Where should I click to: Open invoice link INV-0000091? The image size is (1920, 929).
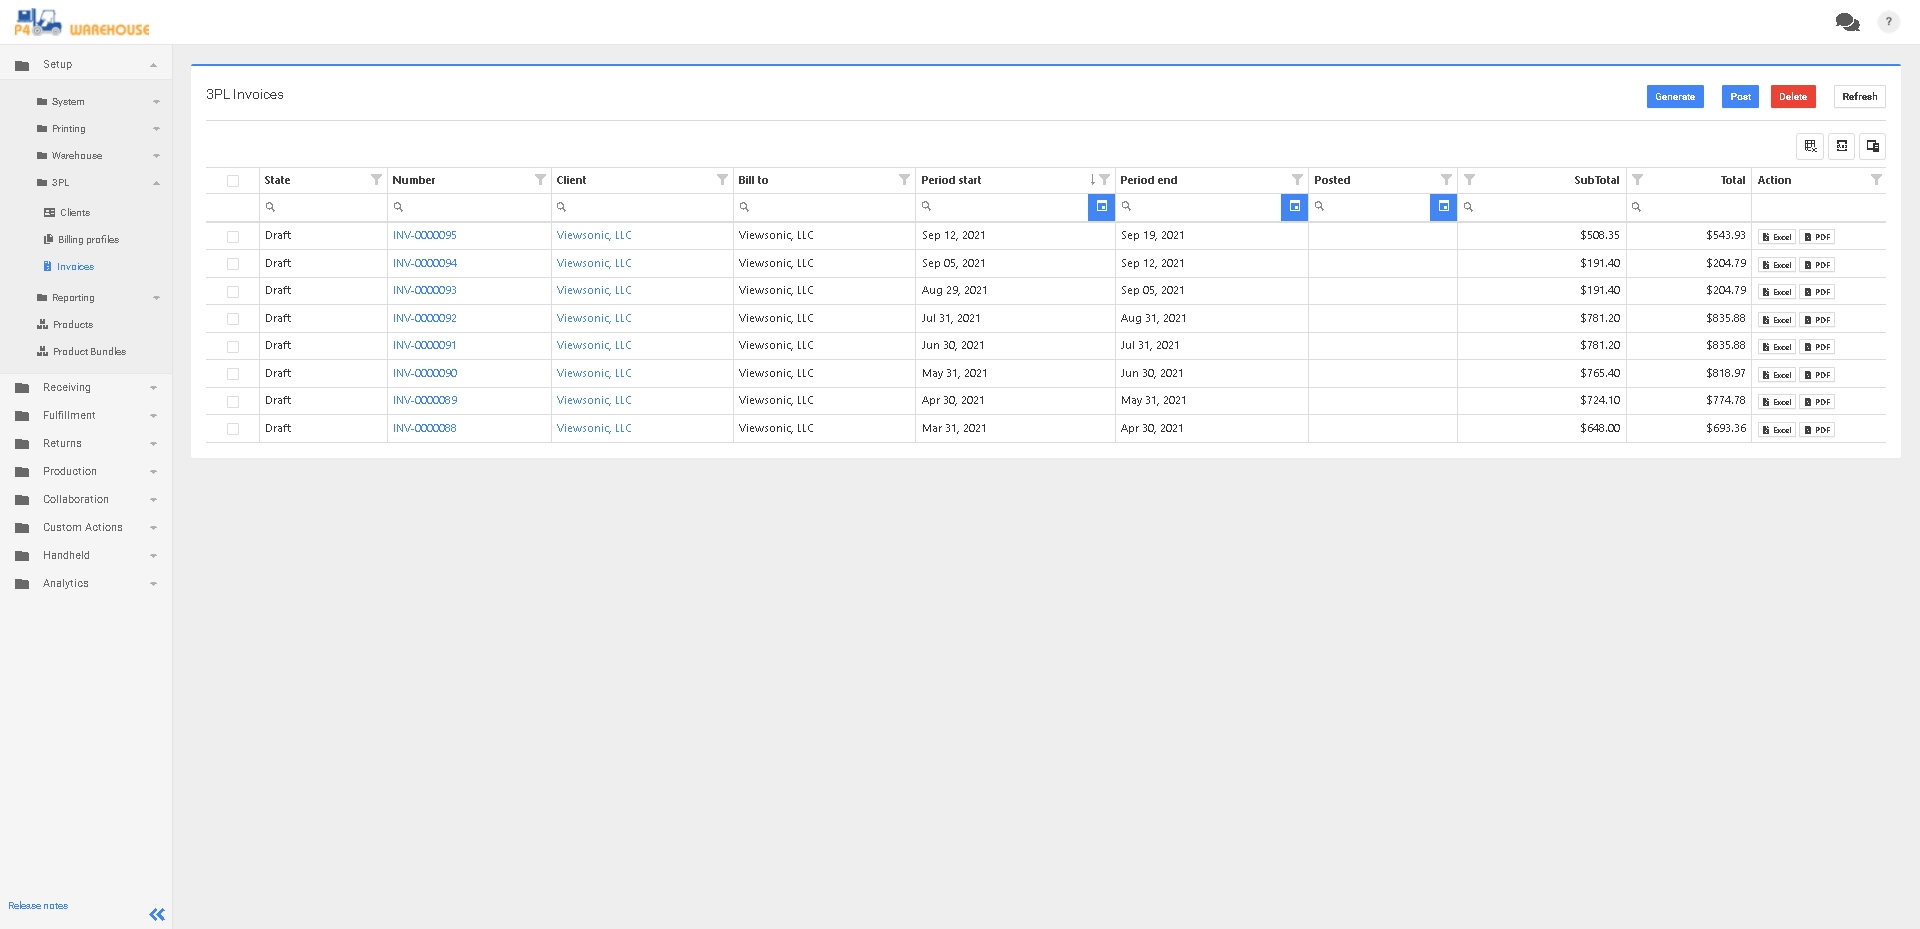click(425, 346)
